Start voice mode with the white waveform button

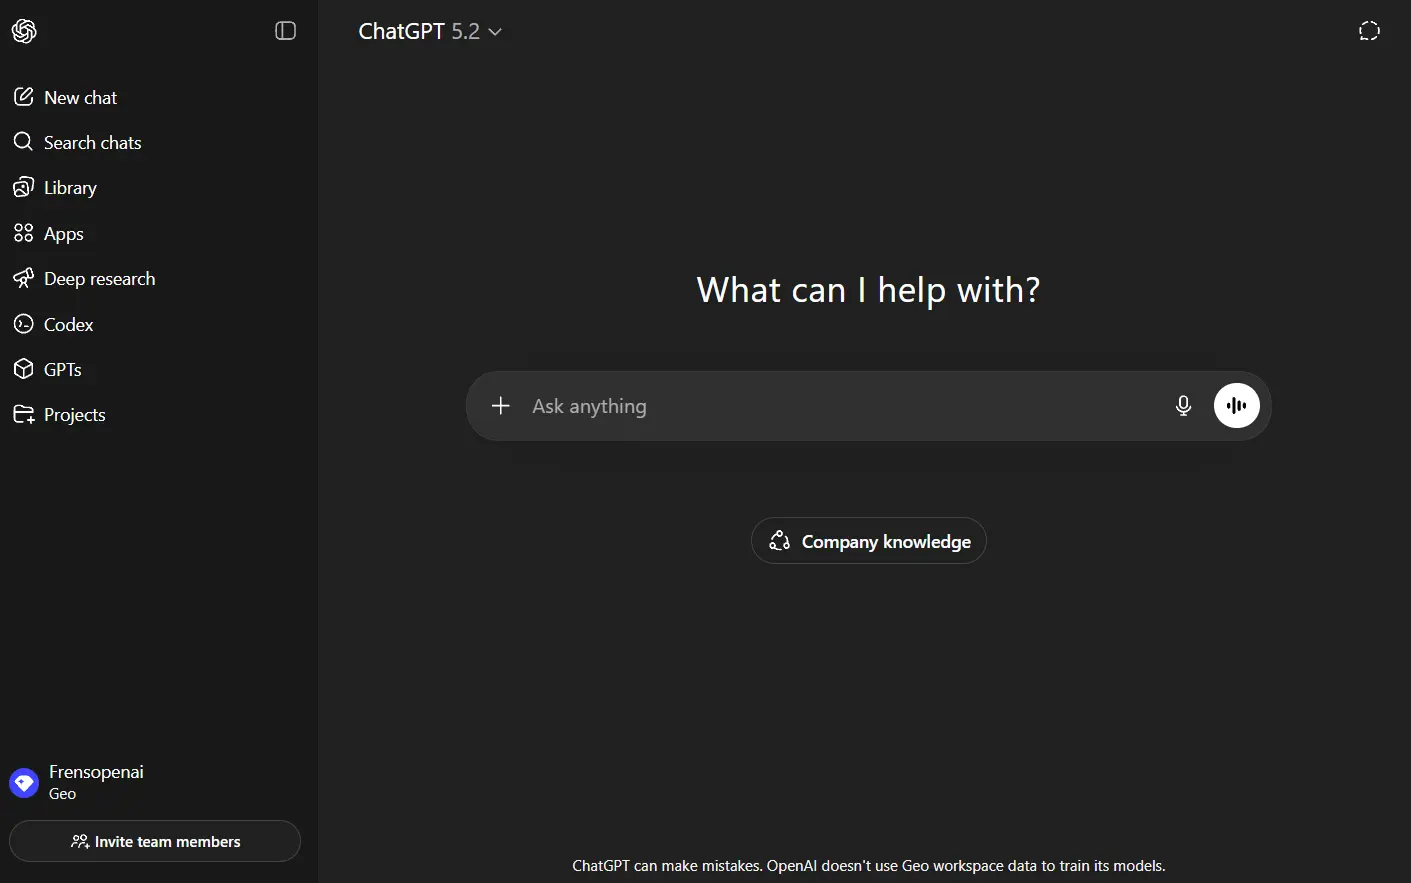coord(1237,405)
